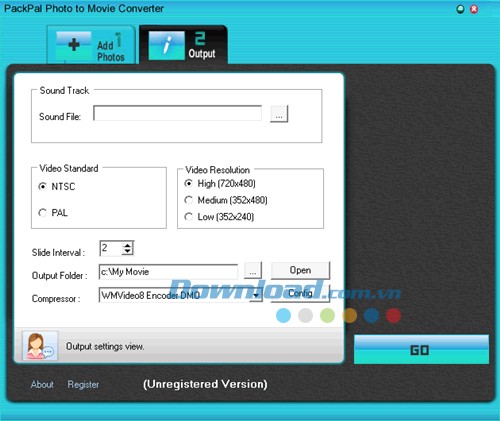Image resolution: width=500 pixels, height=421 pixels.
Task: Increase the Slide Interval value
Action: click(128, 245)
